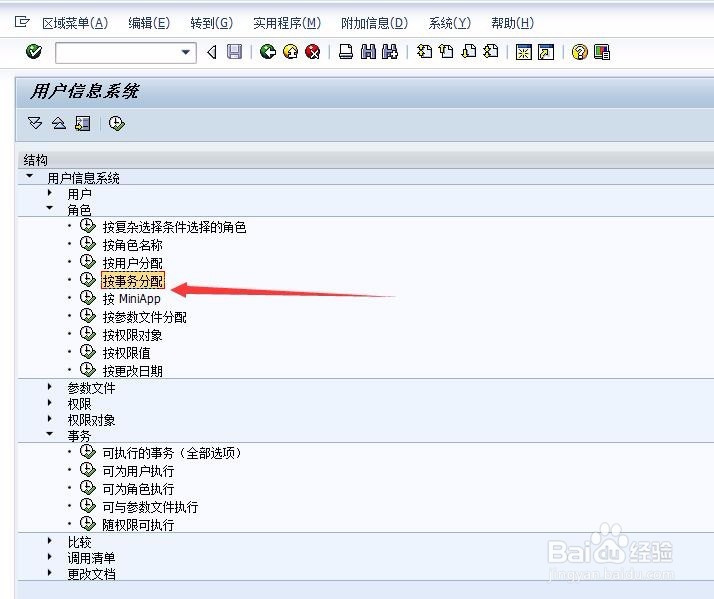Execute 按复杂选择条件选择的角色 clock icon
This screenshot has height=599, width=714.
click(x=88, y=225)
